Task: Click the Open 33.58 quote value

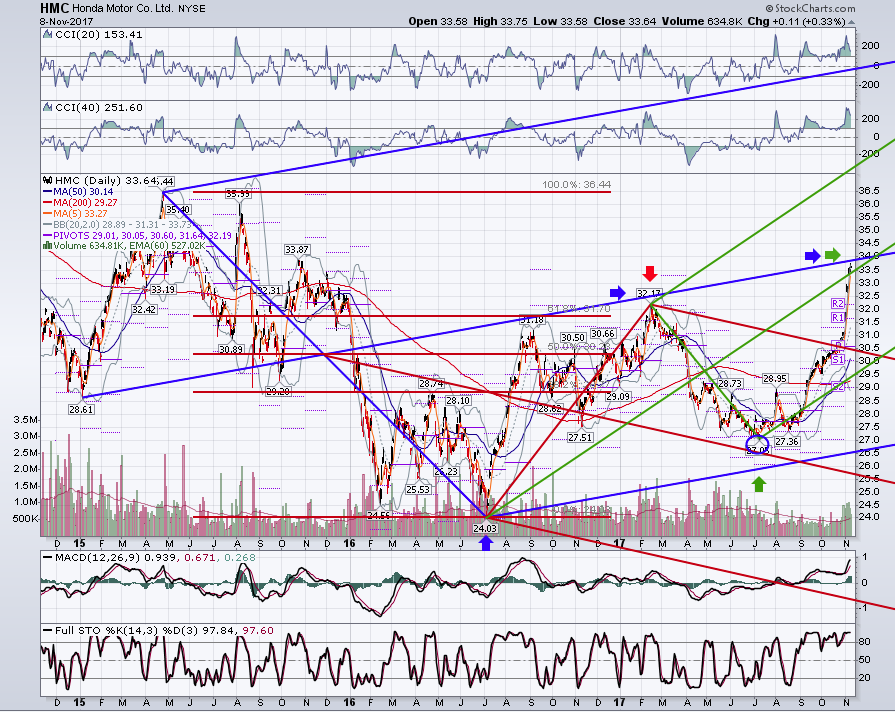Action: coord(438,21)
